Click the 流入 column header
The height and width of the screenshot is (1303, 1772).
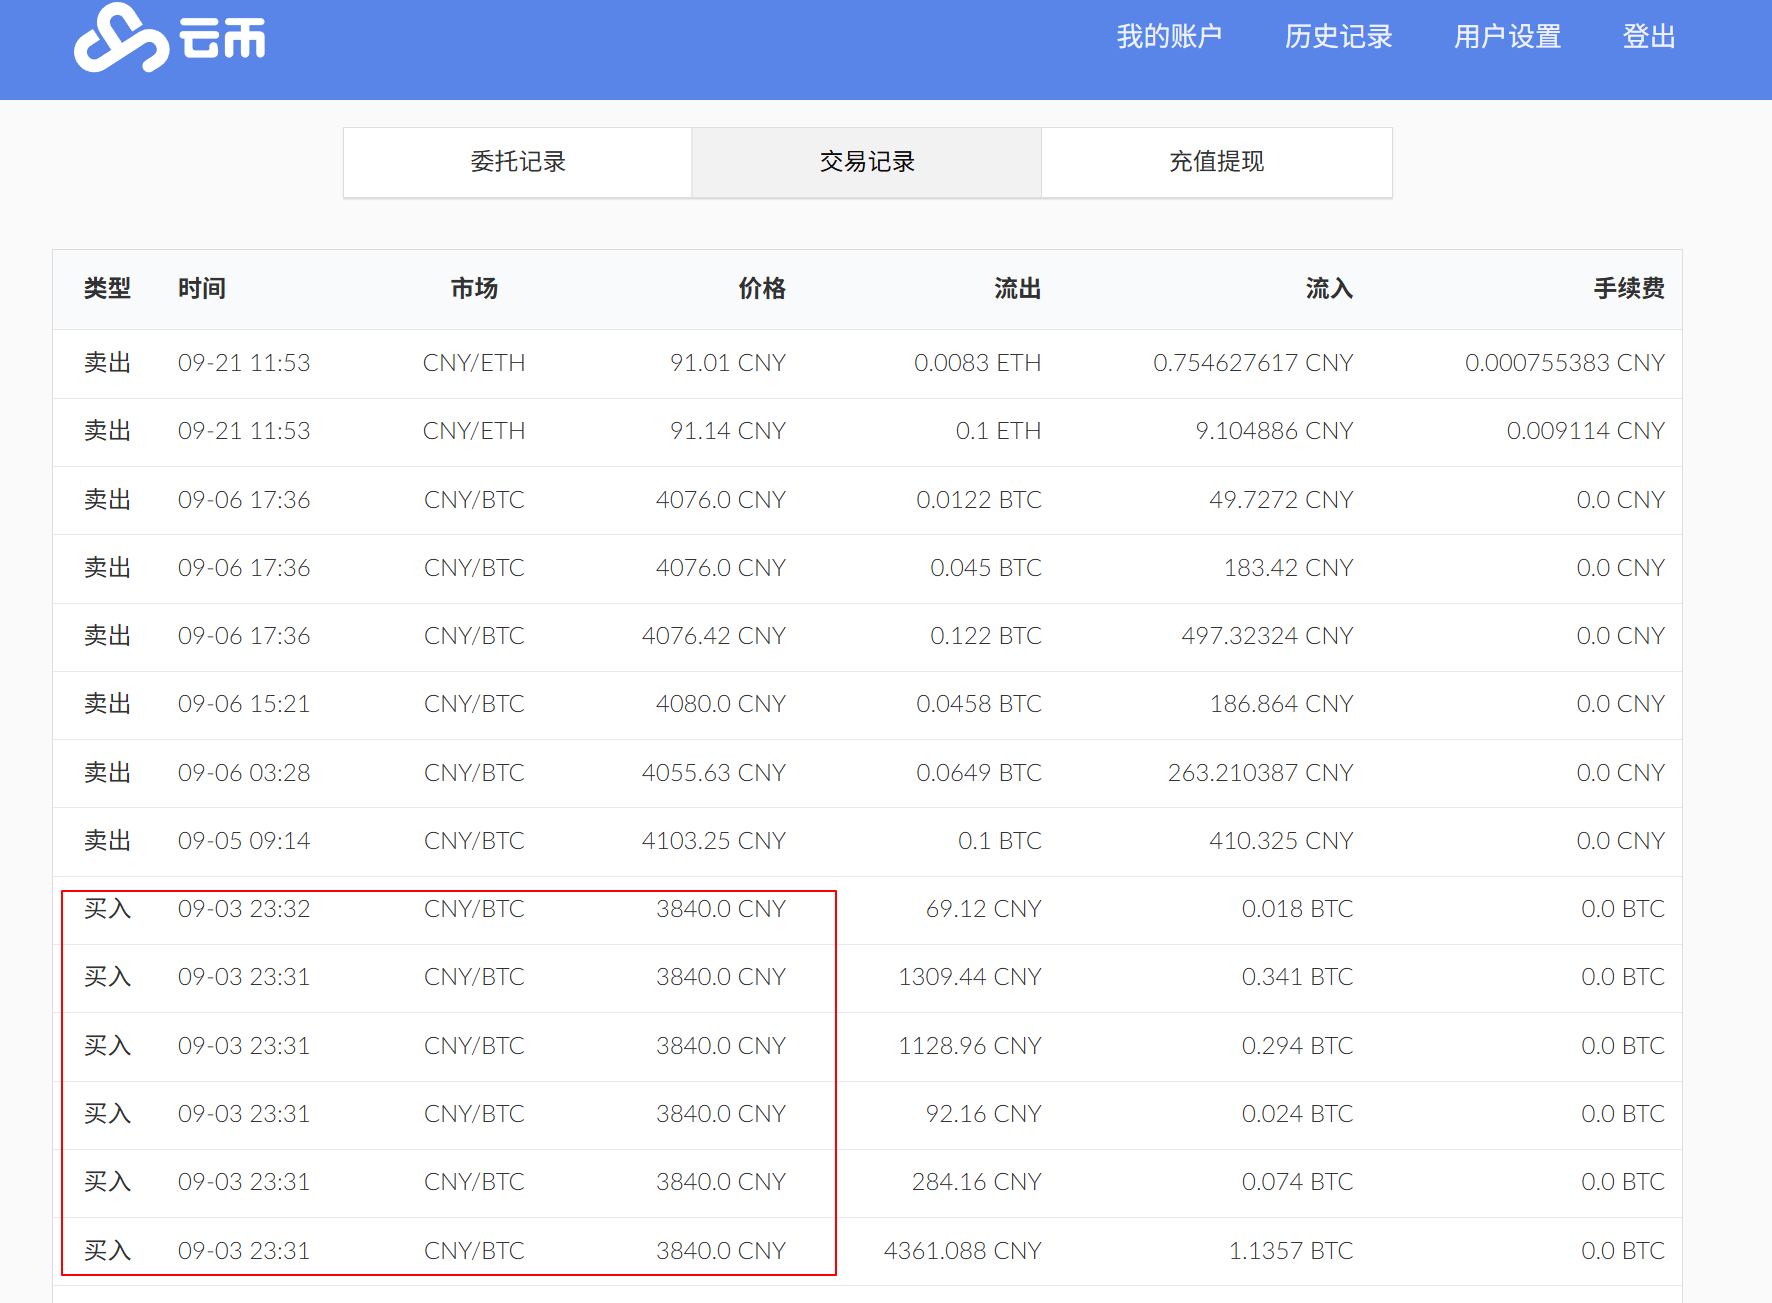(x=1329, y=289)
